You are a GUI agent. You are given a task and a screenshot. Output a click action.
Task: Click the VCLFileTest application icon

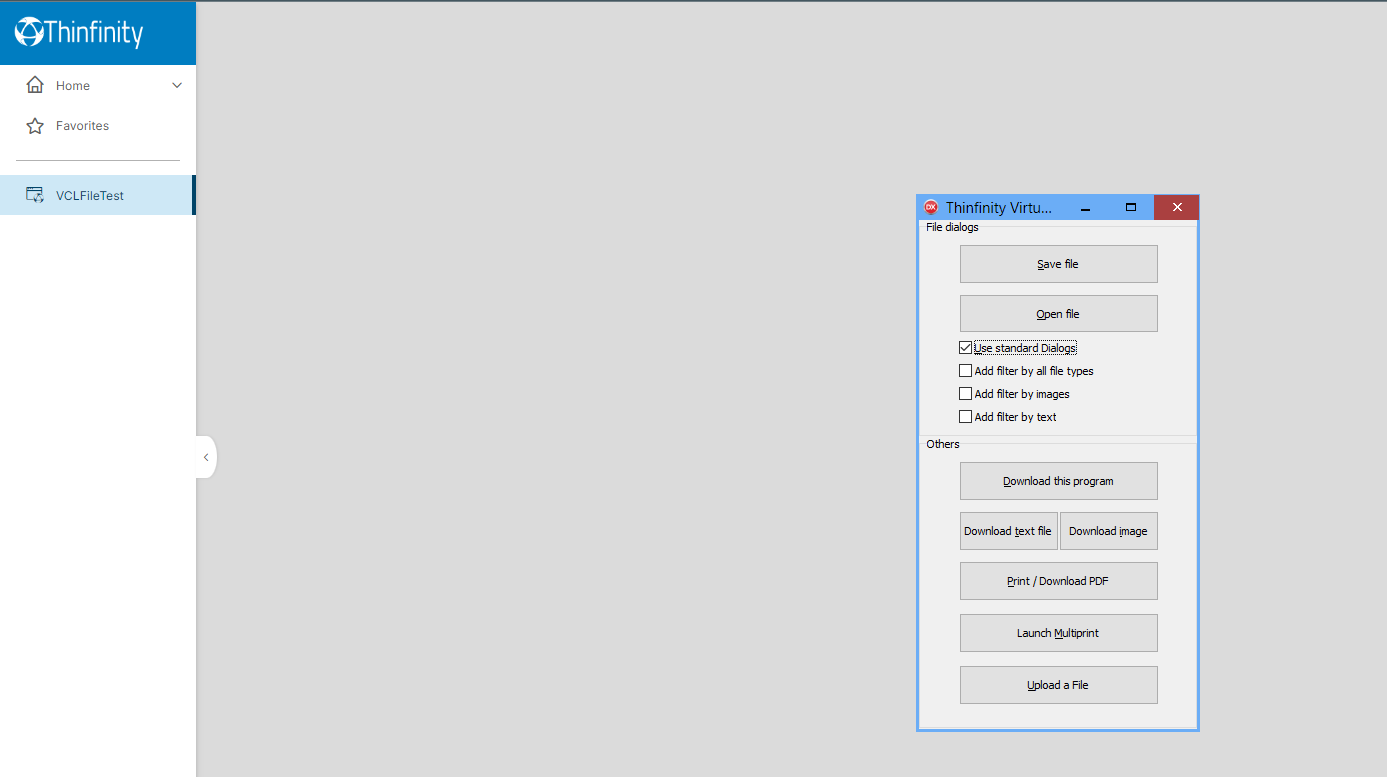[x=35, y=195]
